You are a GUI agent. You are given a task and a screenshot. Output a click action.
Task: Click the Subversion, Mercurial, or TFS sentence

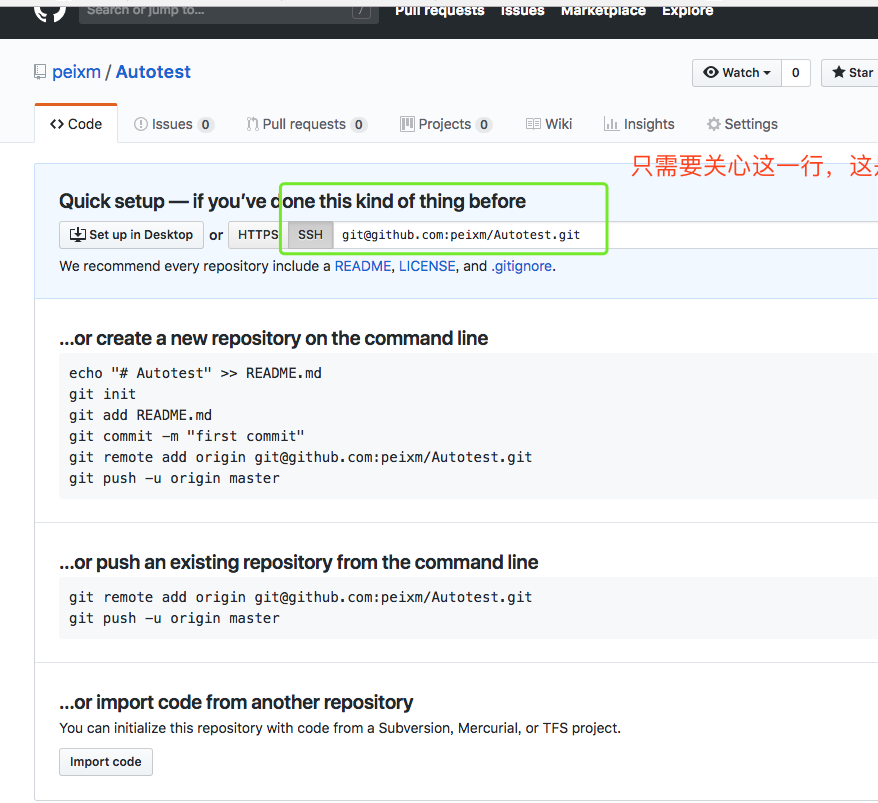(340, 728)
